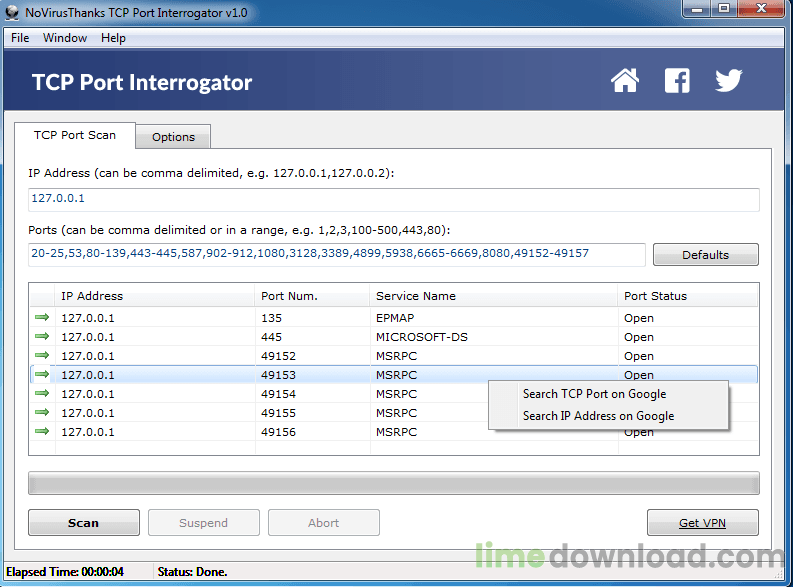This screenshot has height=587, width=793.
Task: Select port number 49154 cell
Action: pyautogui.click(x=278, y=394)
